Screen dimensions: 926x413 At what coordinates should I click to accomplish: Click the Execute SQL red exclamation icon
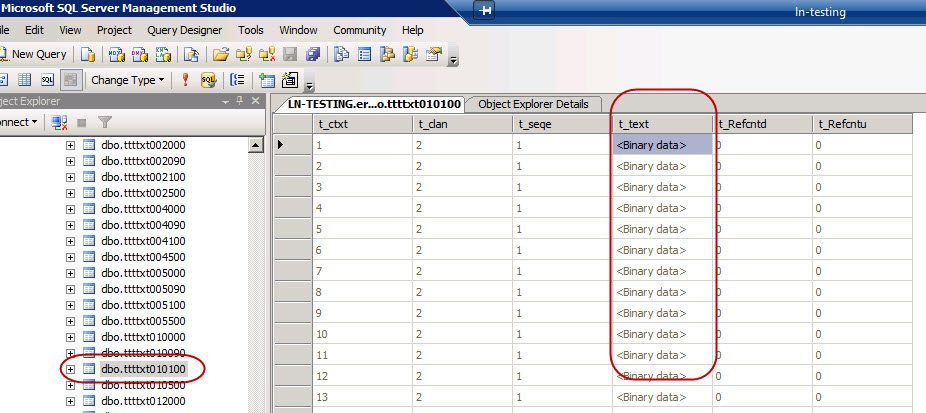(x=185, y=80)
